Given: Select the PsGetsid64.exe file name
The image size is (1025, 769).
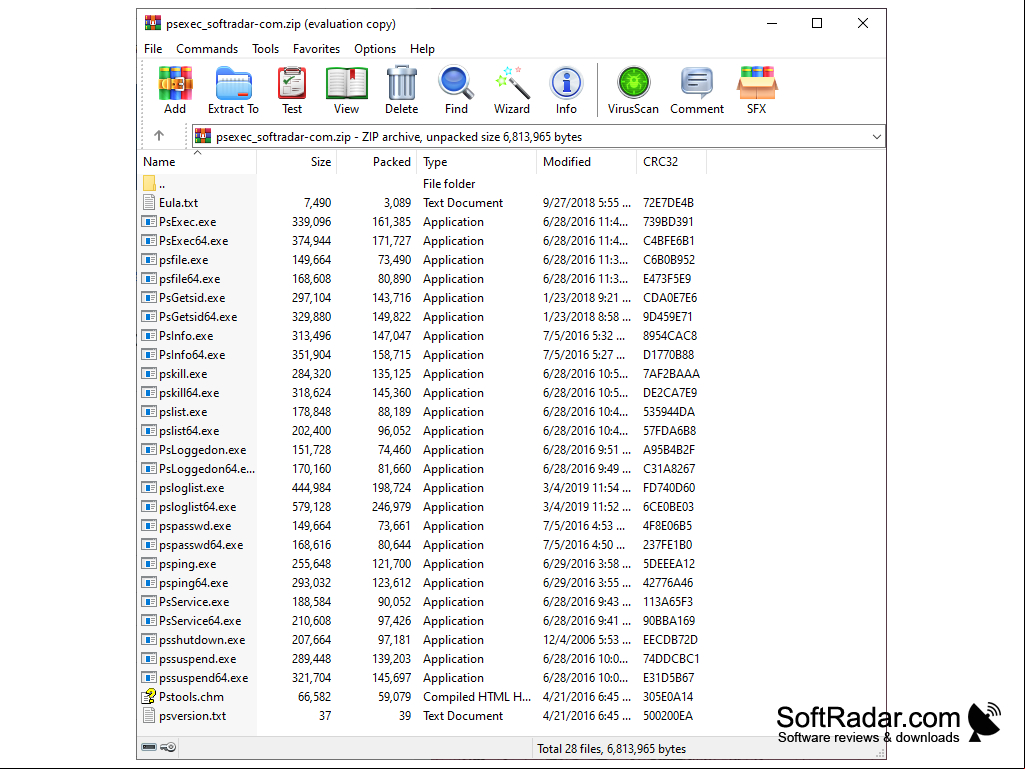Looking at the screenshot, I should pyautogui.click(x=198, y=316).
